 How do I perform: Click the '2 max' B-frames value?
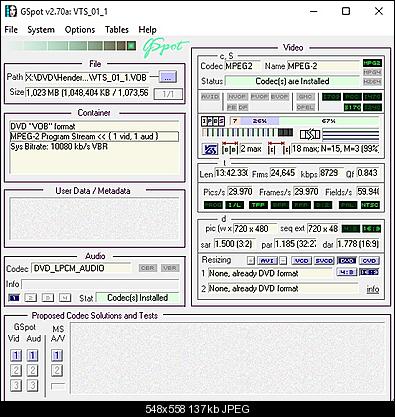tap(251, 149)
